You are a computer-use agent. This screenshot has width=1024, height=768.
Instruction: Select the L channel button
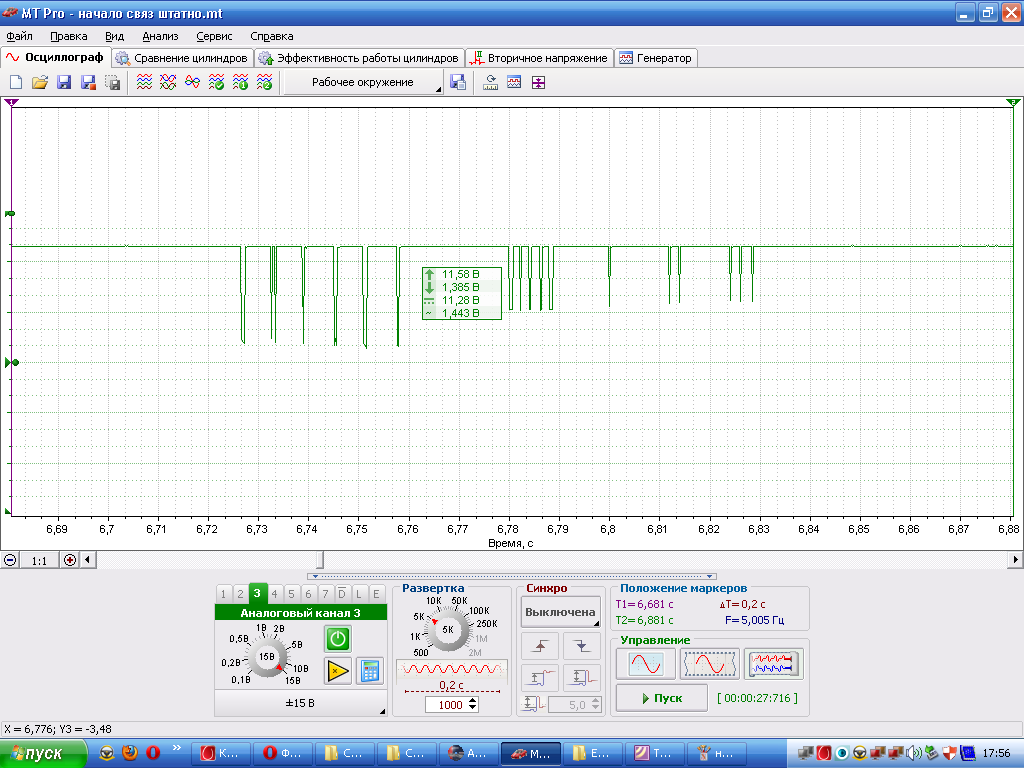(x=359, y=594)
